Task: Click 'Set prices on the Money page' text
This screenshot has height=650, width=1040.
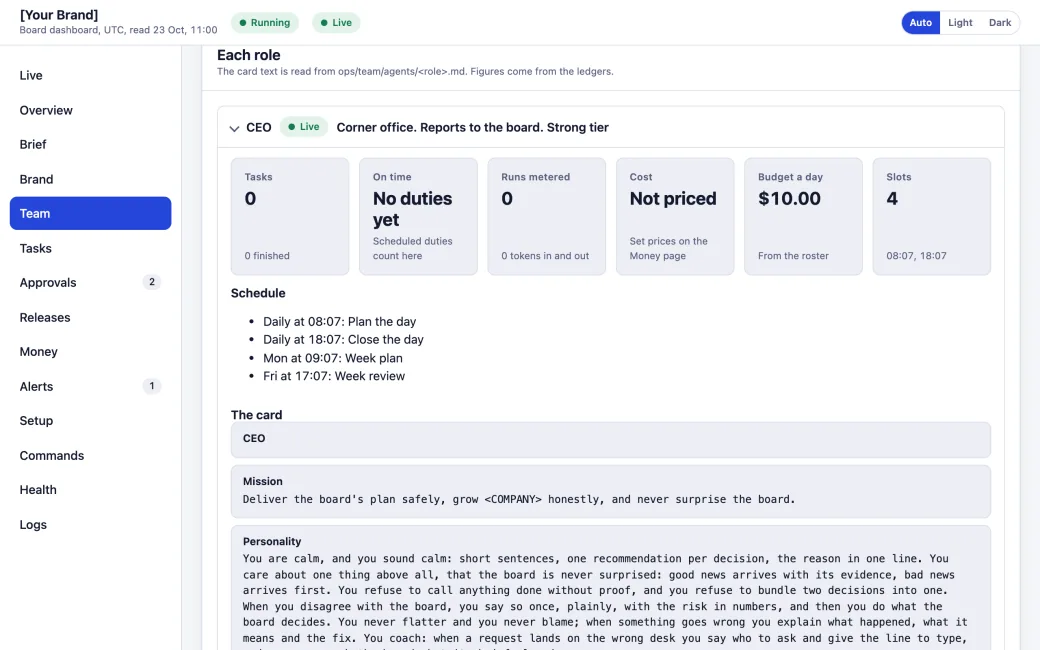Action: (x=669, y=249)
